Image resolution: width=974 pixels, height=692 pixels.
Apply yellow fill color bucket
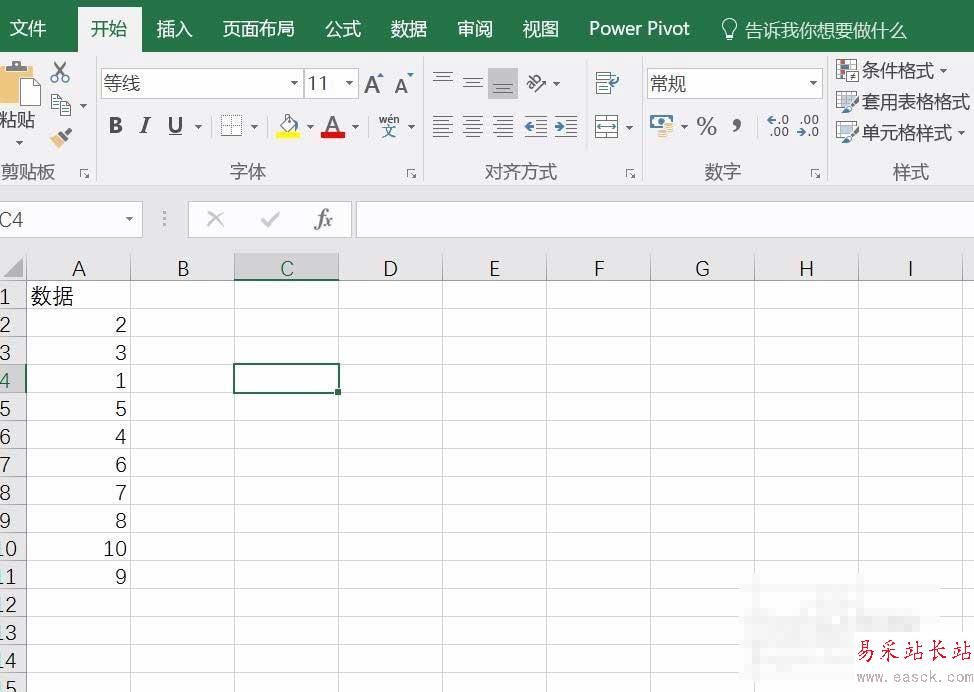288,126
